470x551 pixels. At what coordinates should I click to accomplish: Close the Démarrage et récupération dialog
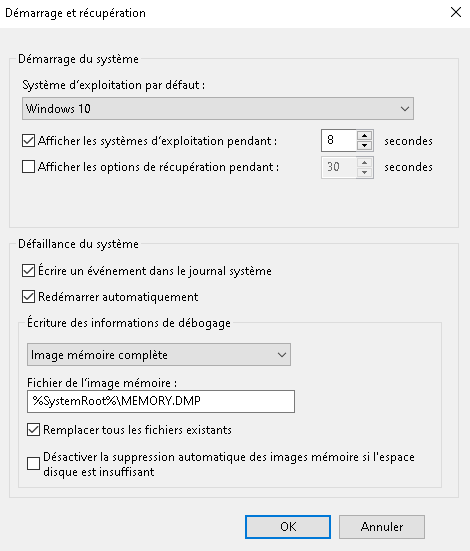[456, 12]
